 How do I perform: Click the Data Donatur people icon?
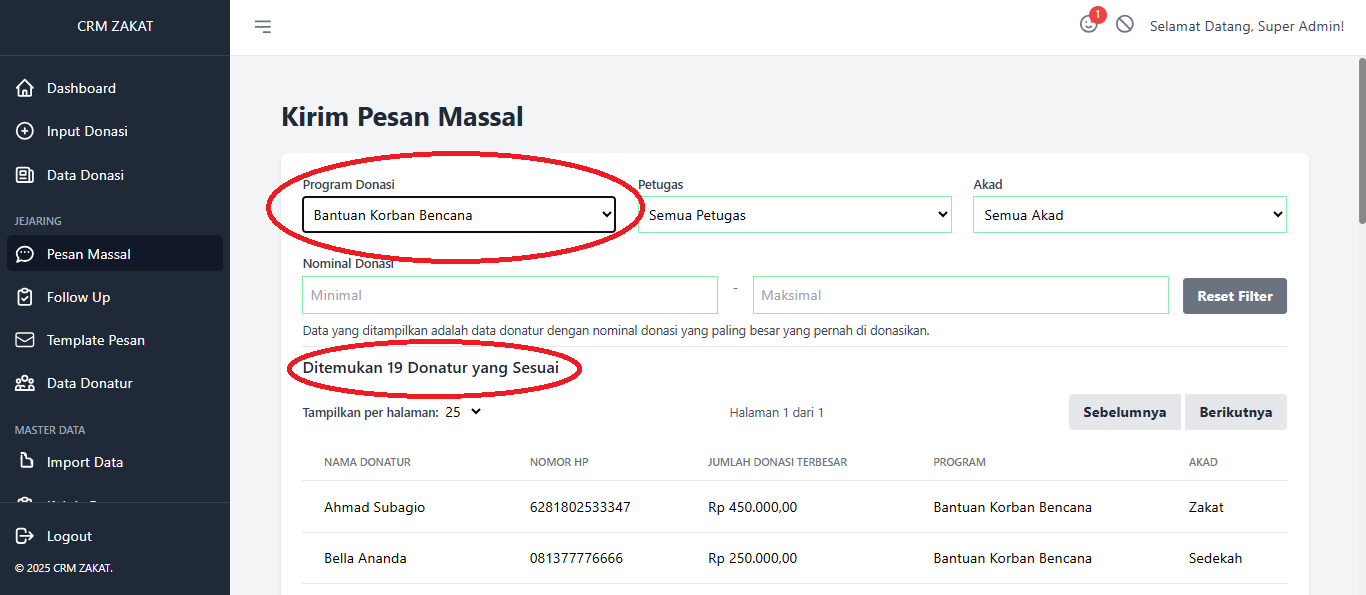[25, 383]
